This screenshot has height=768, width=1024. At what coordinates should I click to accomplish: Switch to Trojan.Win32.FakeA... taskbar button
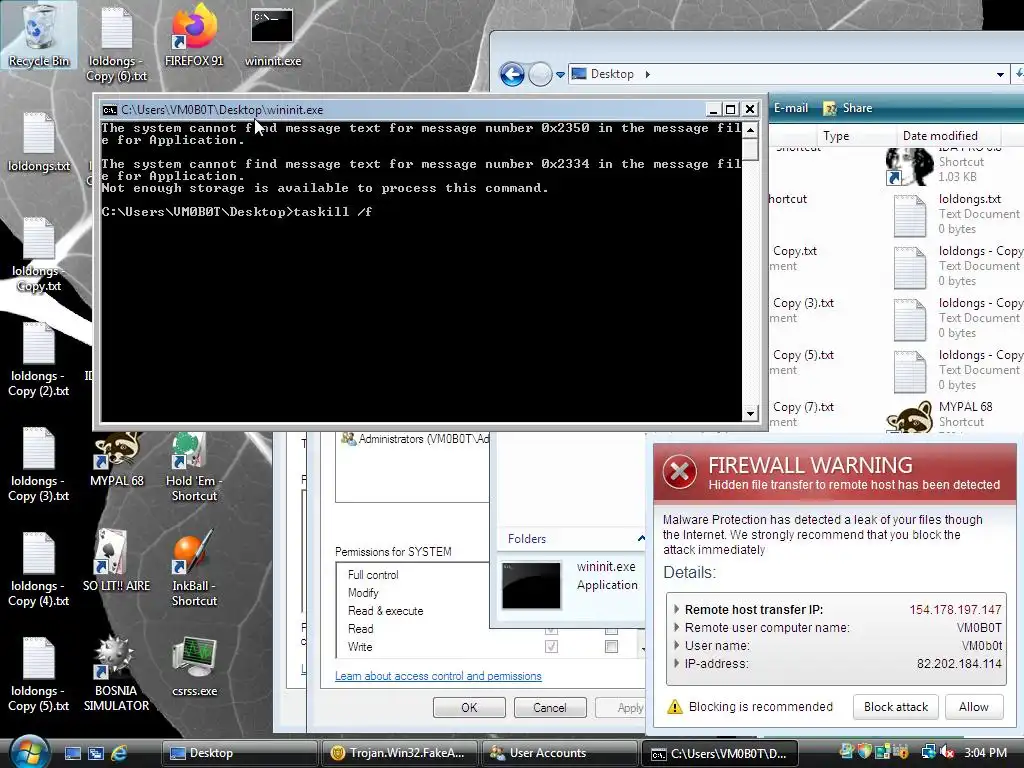[x=399, y=753]
